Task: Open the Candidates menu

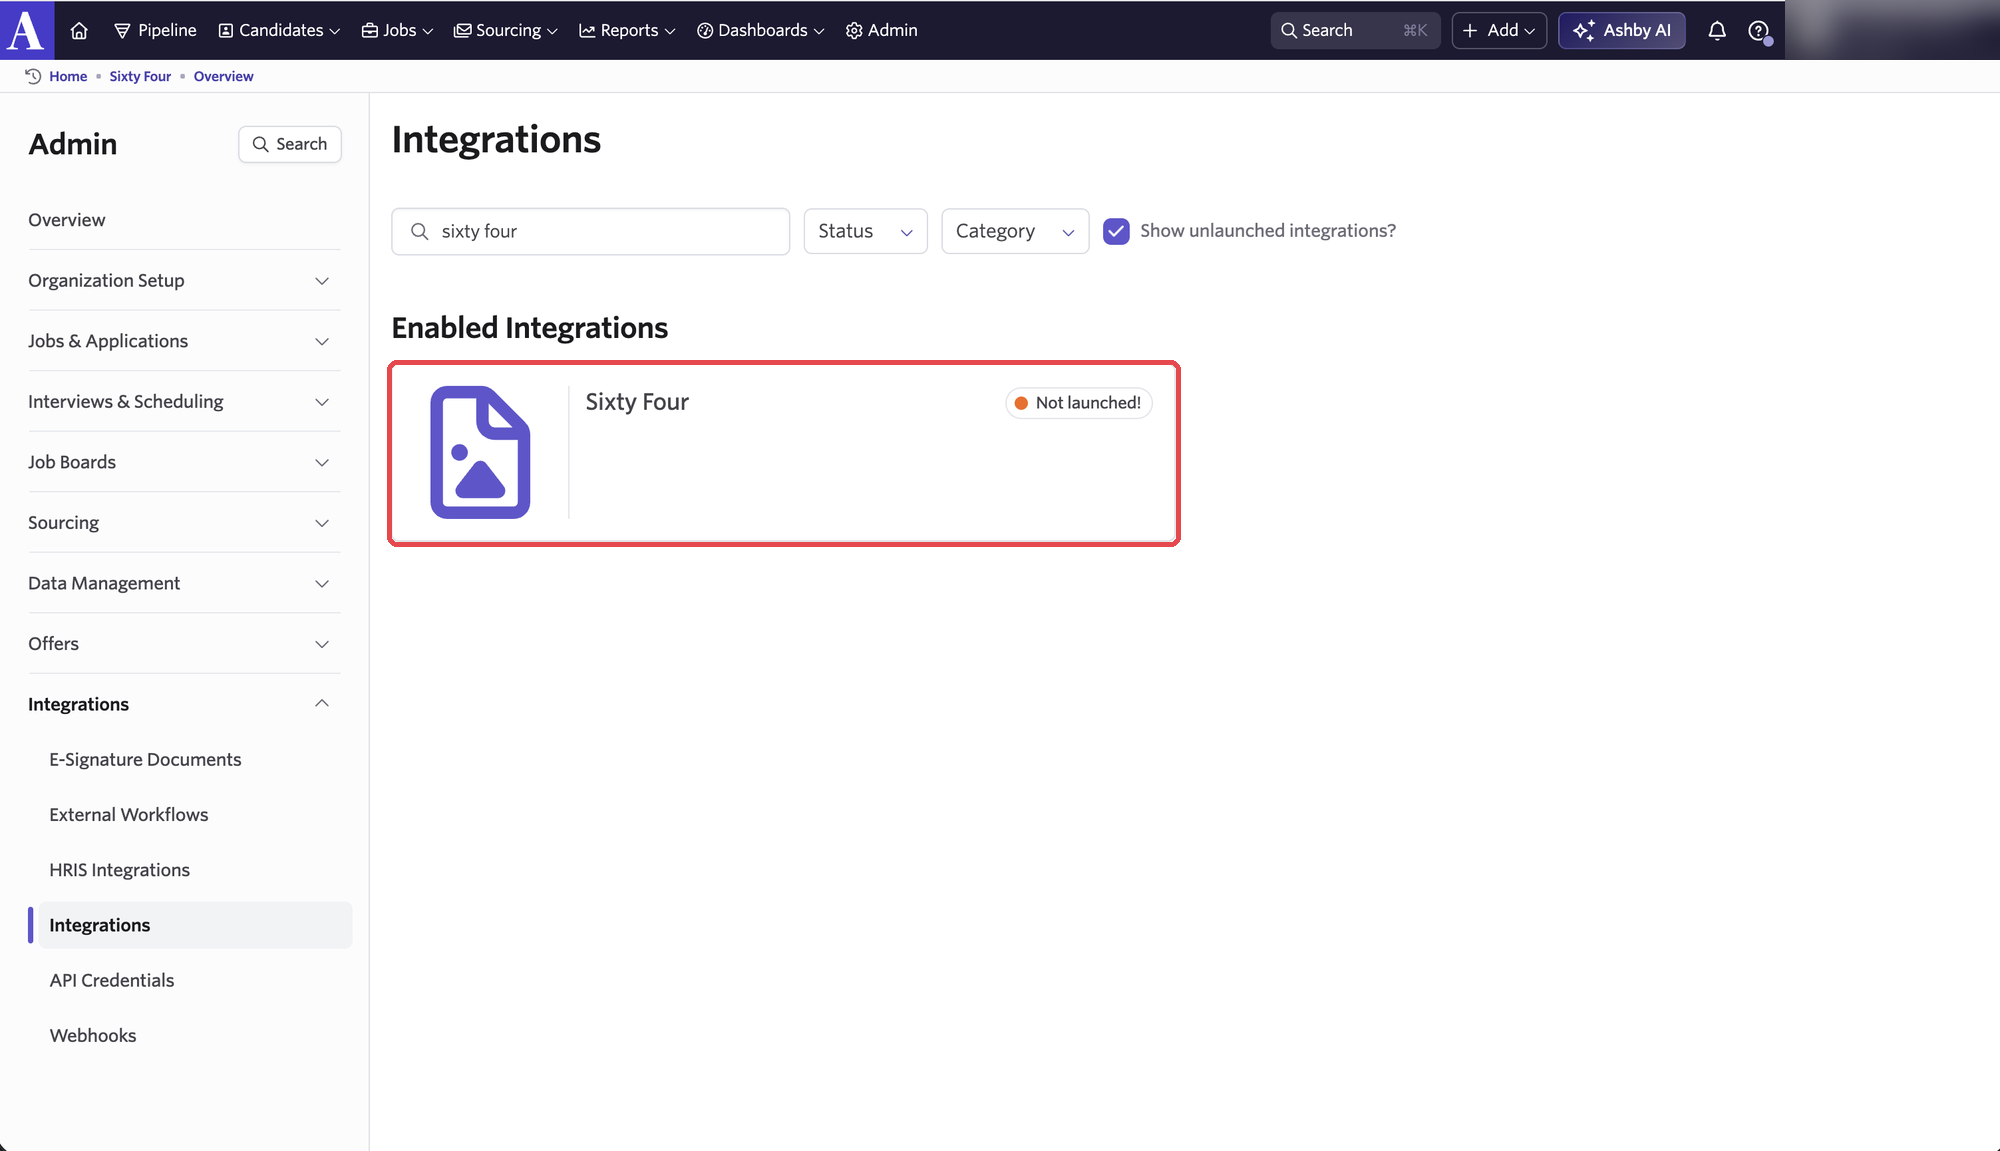Action: point(279,30)
